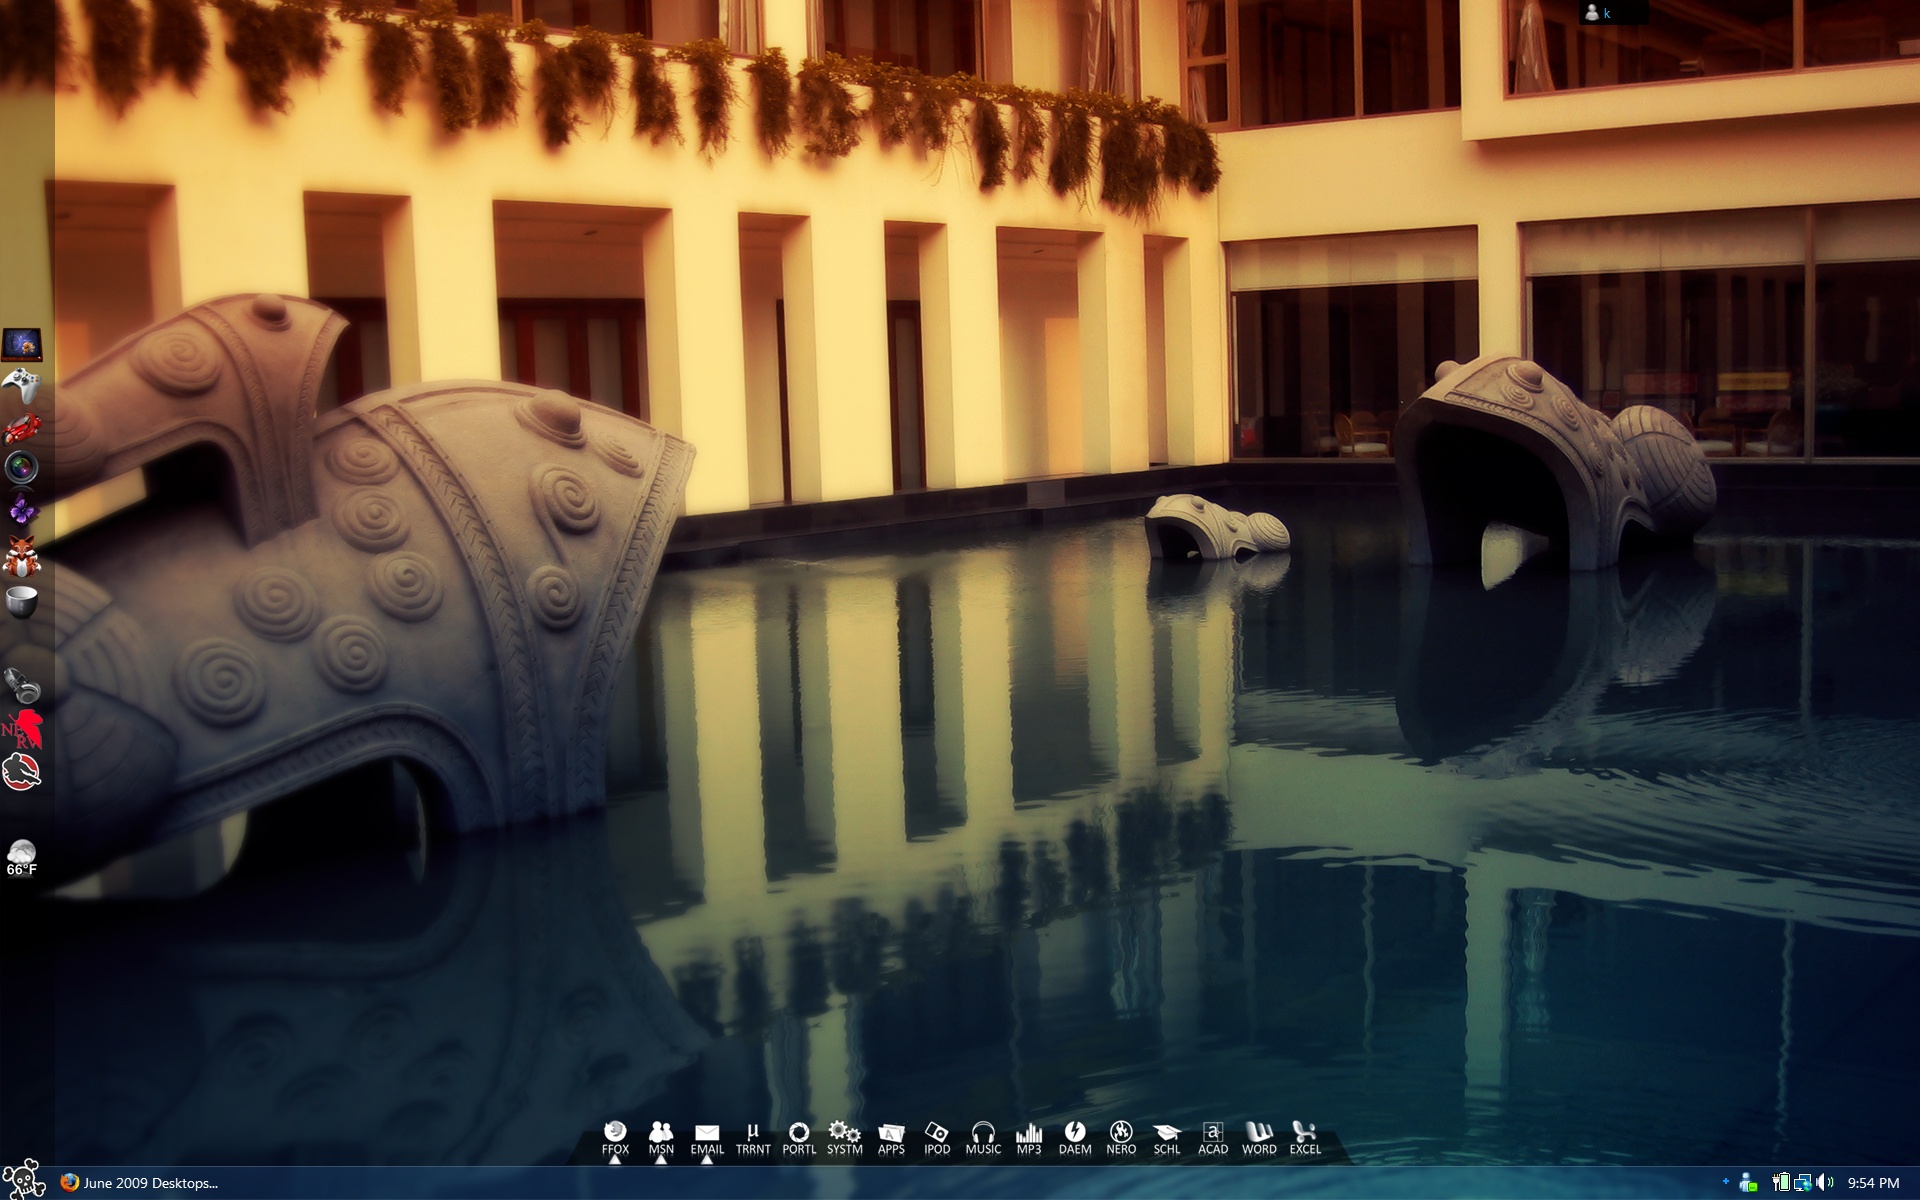Image resolution: width=1920 pixels, height=1200 pixels.
Task: Open the camera lens sidebar icon
Action: click(21, 467)
